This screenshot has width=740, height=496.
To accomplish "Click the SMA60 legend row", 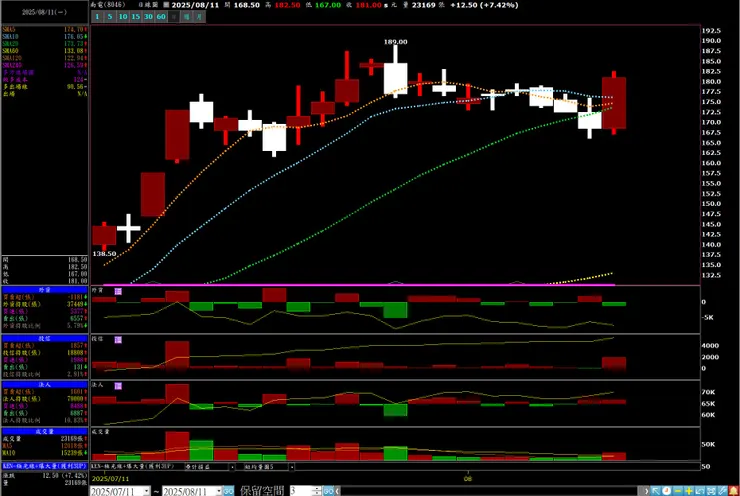I will coord(44,50).
